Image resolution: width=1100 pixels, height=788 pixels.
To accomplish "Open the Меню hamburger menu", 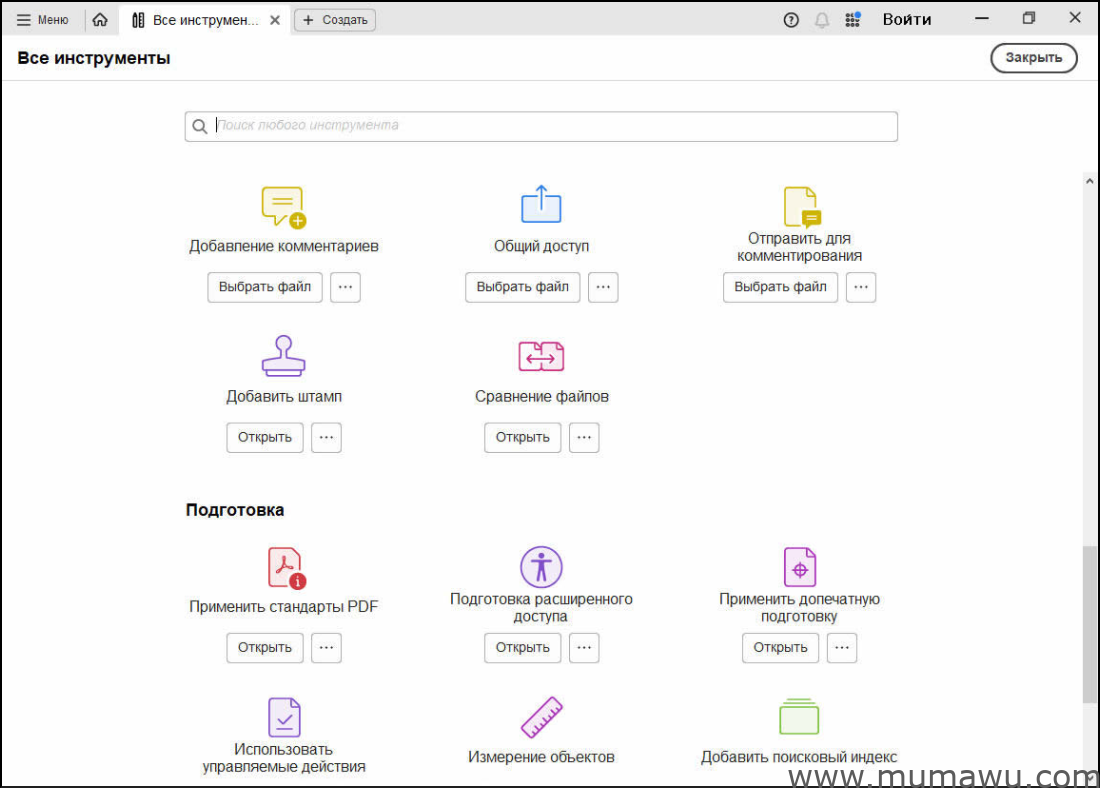I will pyautogui.click(x=43, y=19).
